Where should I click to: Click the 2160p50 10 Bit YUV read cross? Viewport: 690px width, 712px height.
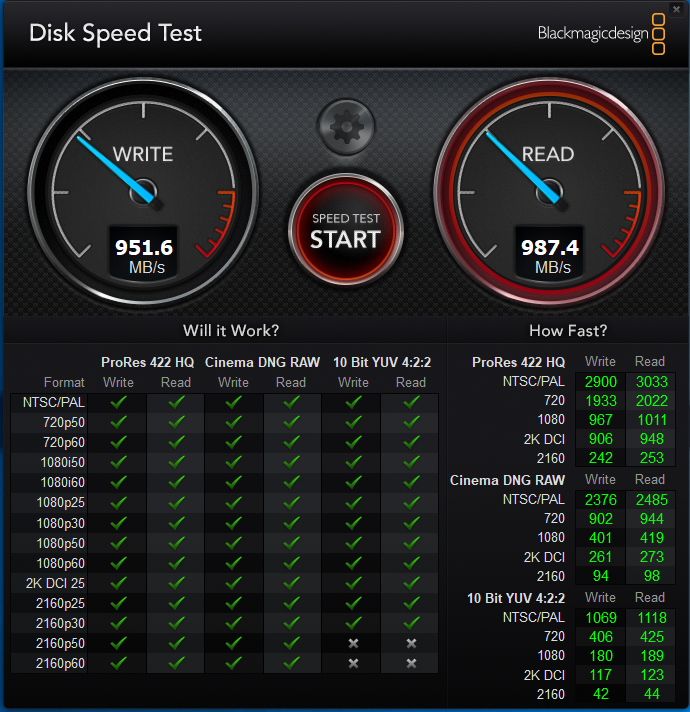pyautogui.click(x=411, y=643)
